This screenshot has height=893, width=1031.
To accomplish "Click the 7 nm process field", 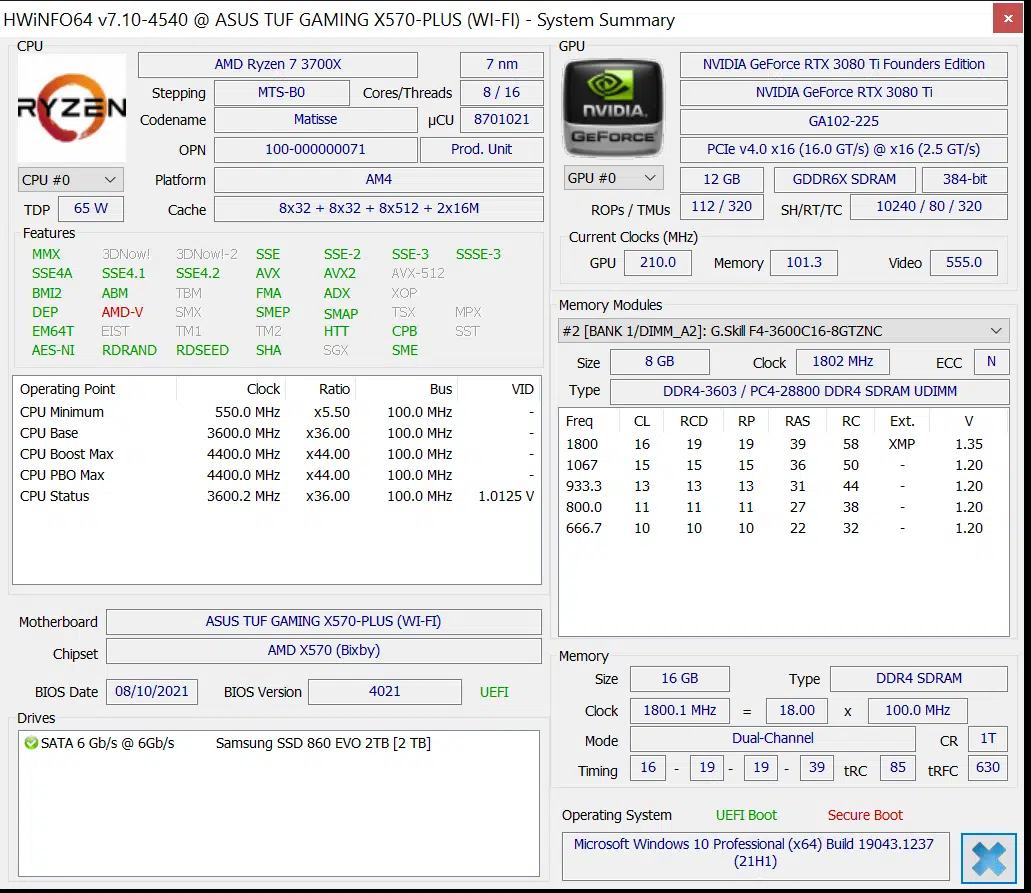I will click(502, 64).
